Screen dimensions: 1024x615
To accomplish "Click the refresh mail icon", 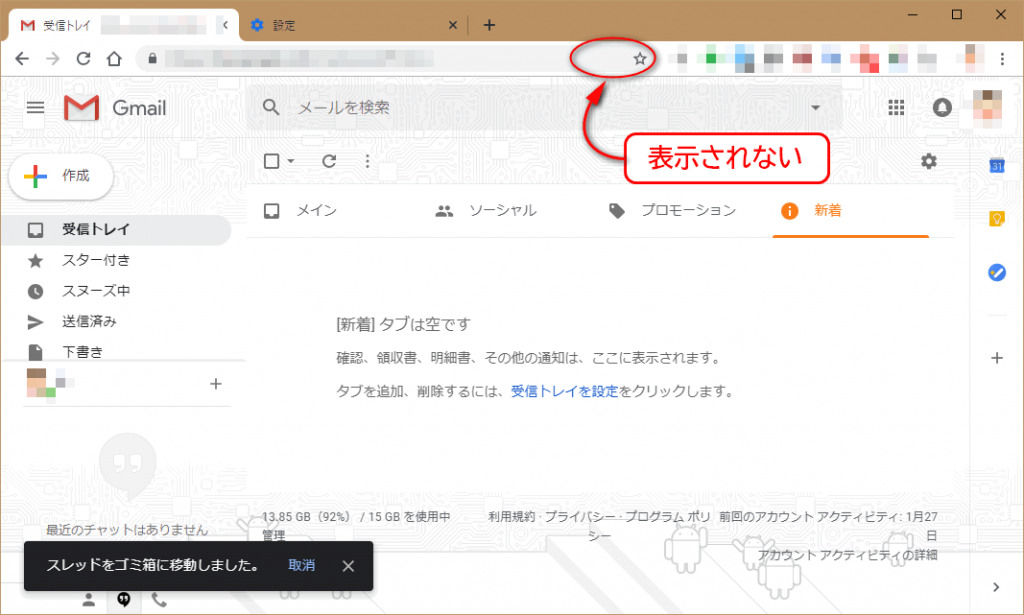I will (329, 161).
